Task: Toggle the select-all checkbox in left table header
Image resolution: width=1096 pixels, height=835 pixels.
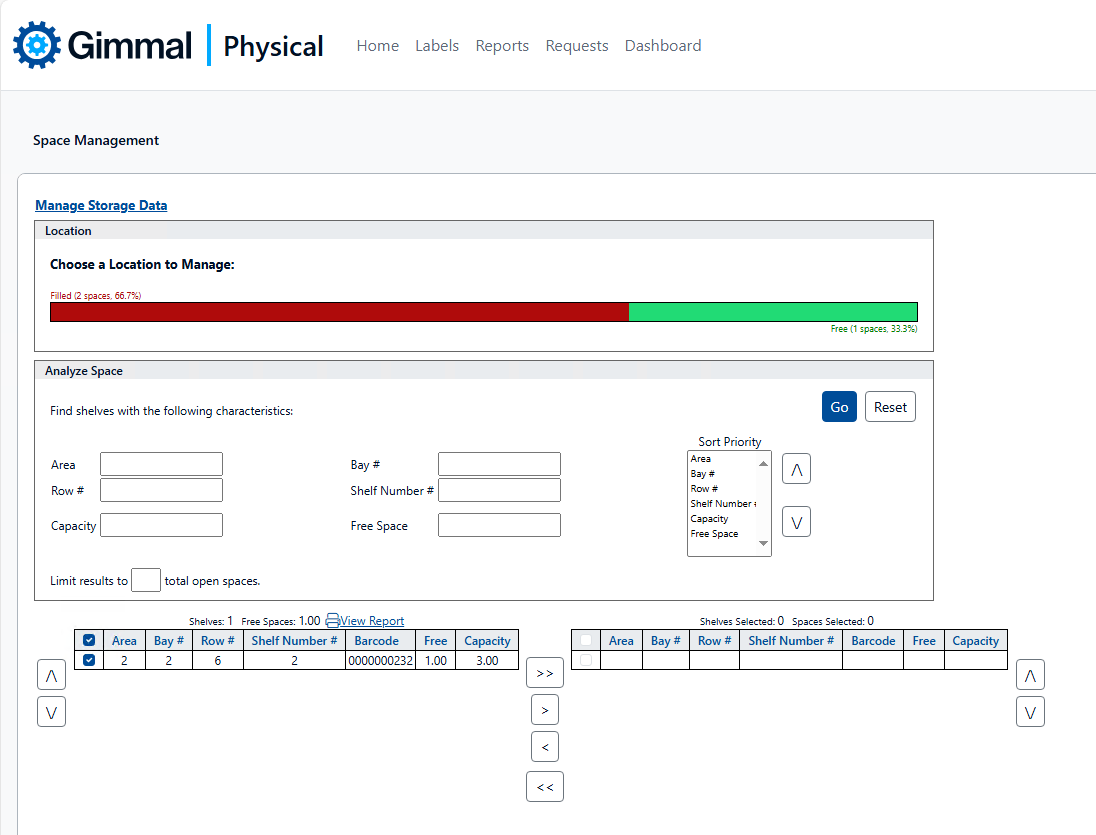Action: coord(89,641)
